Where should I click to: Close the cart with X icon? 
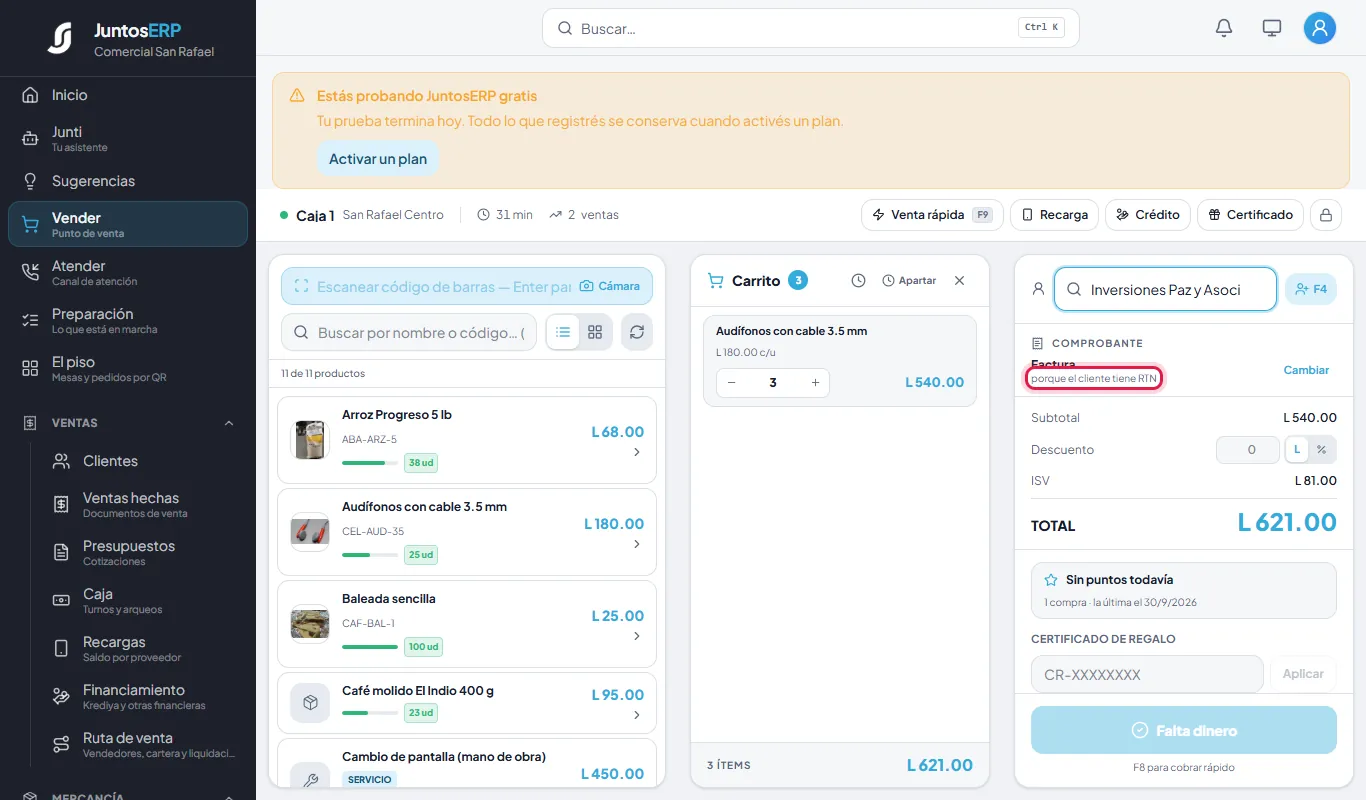[960, 281]
